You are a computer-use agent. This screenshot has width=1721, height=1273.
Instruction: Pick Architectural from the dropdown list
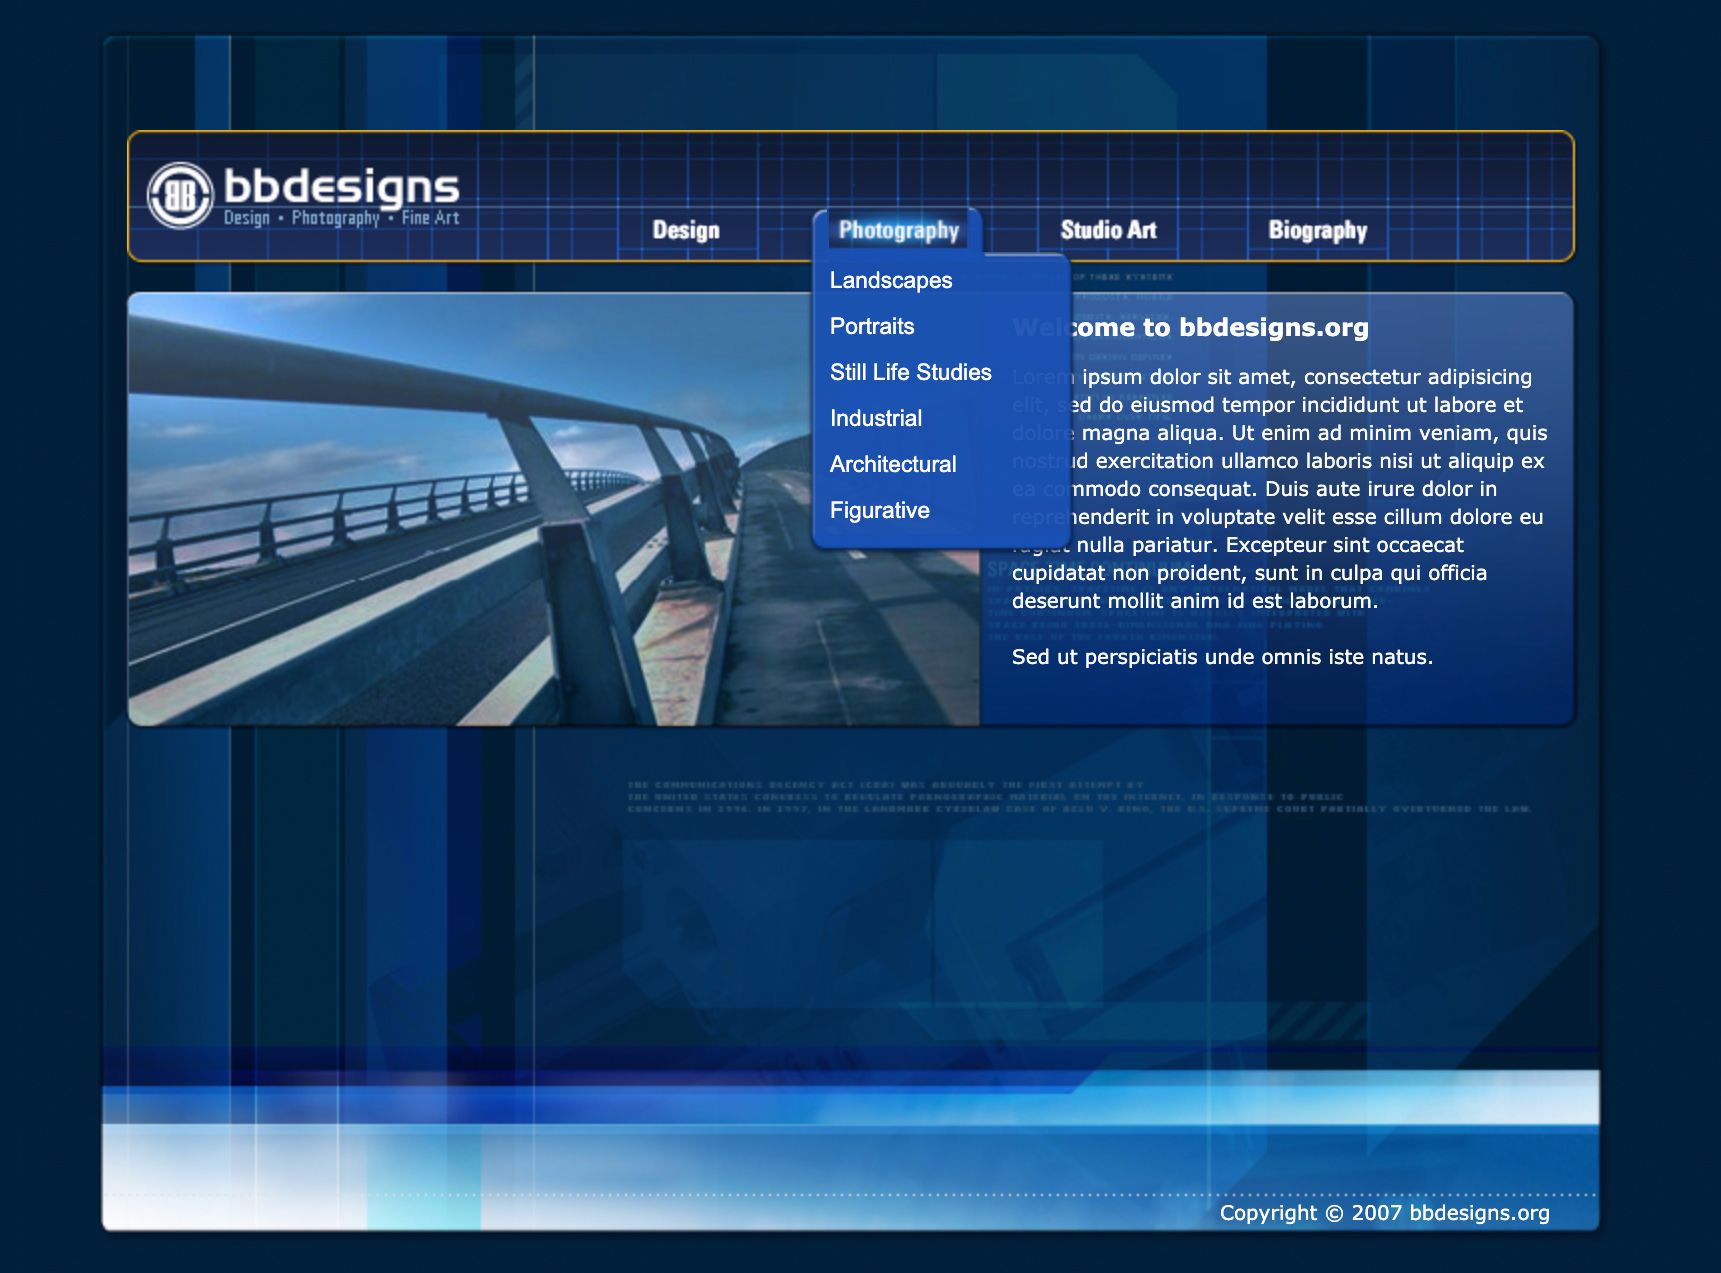pos(893,464)
